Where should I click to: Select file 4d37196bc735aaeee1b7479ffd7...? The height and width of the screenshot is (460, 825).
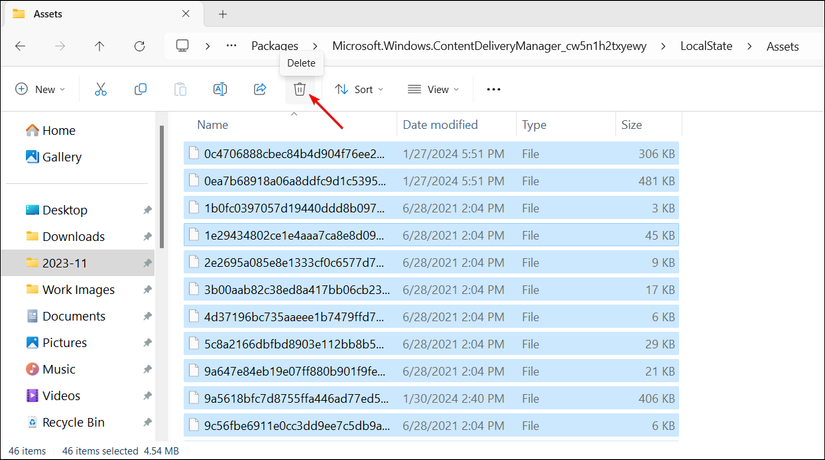(x=431, y=317)
